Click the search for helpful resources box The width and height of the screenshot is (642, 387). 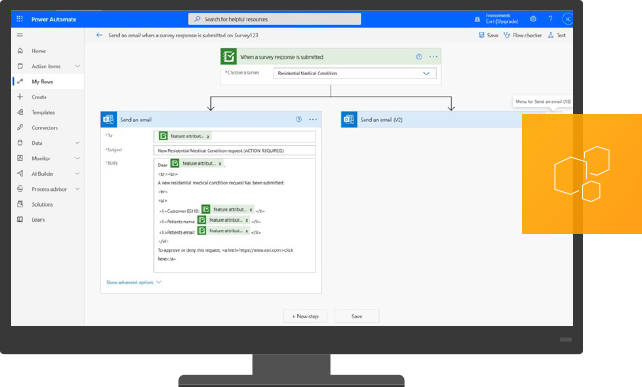274,19
